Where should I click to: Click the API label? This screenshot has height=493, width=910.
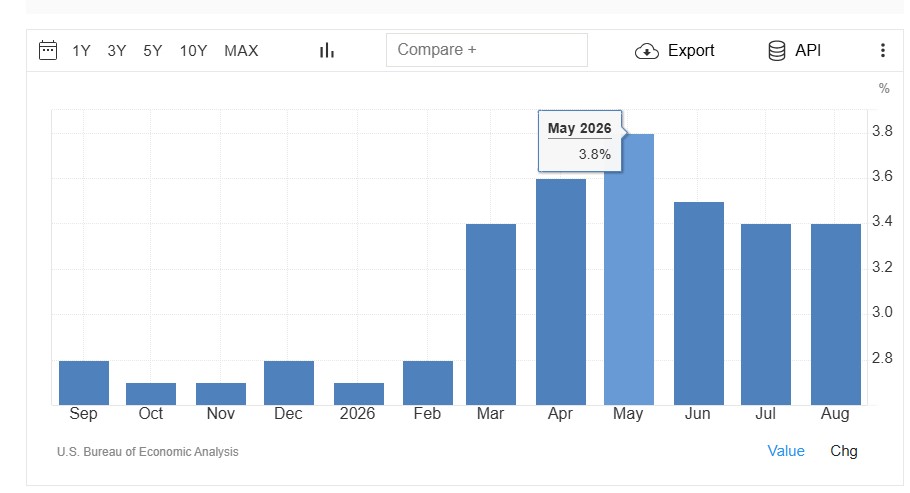pyautogui.click(x=808, y=51)
